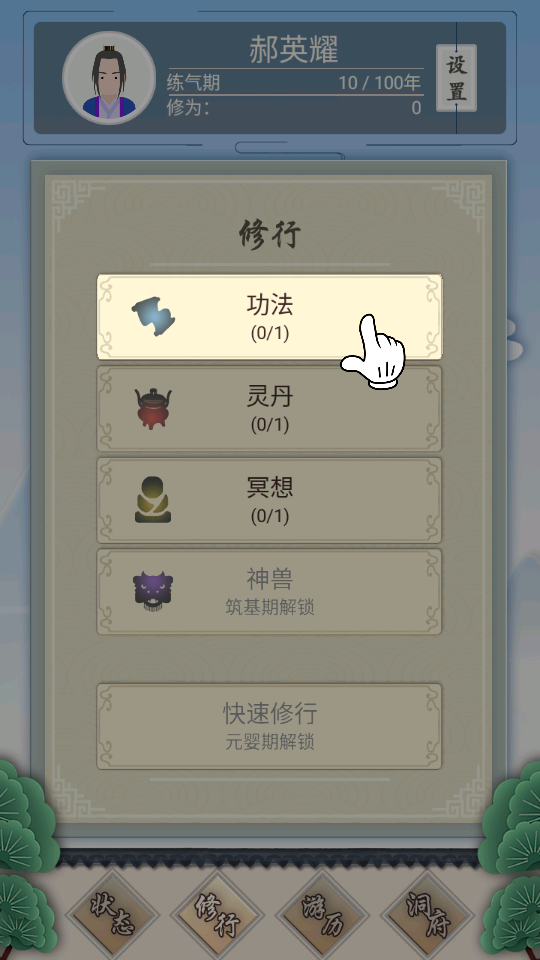Viewport: 540px width, 960px height.
Task: Switch to the 状态 tab
Action: click(113, 916)
